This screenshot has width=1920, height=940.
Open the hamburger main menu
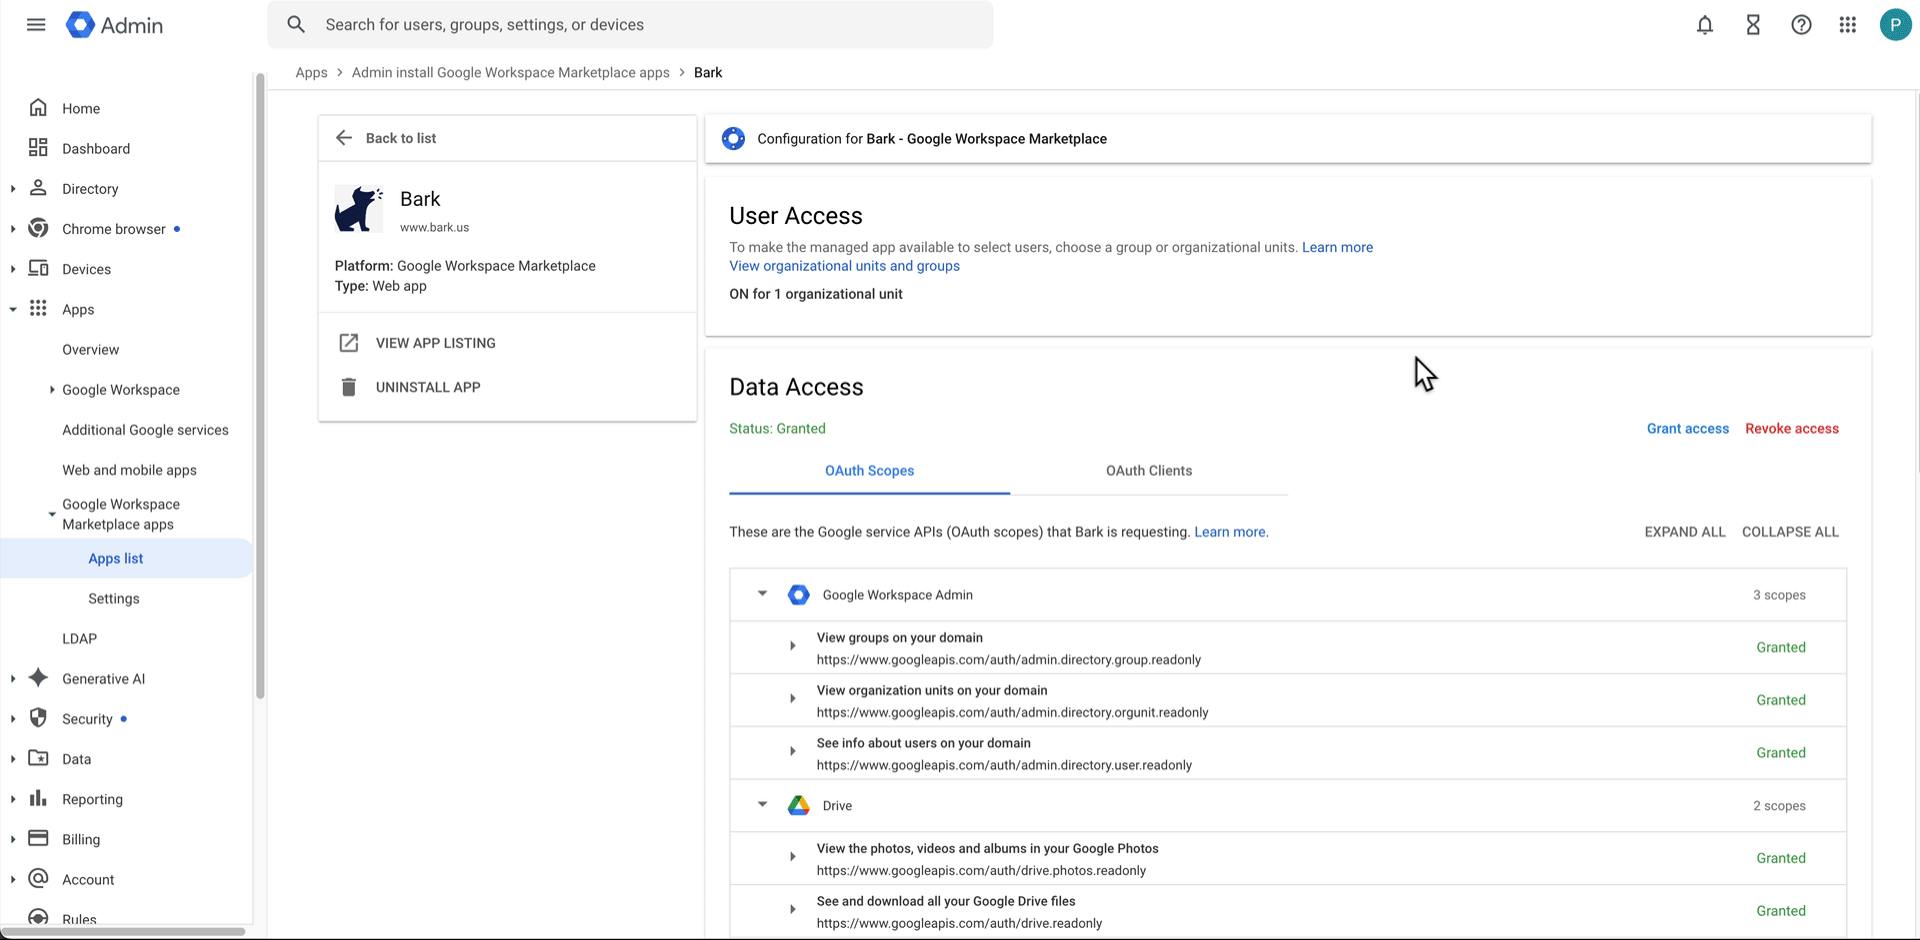tap(36, 25)
